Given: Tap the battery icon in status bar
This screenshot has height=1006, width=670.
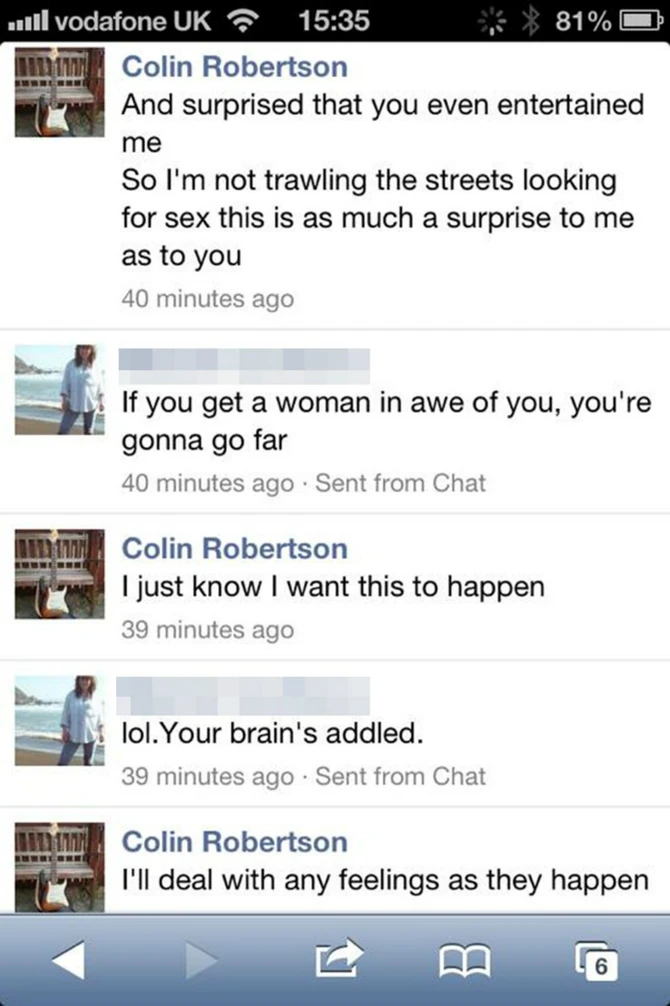Looking at the screenshot, I should click(x=640, y=21).
